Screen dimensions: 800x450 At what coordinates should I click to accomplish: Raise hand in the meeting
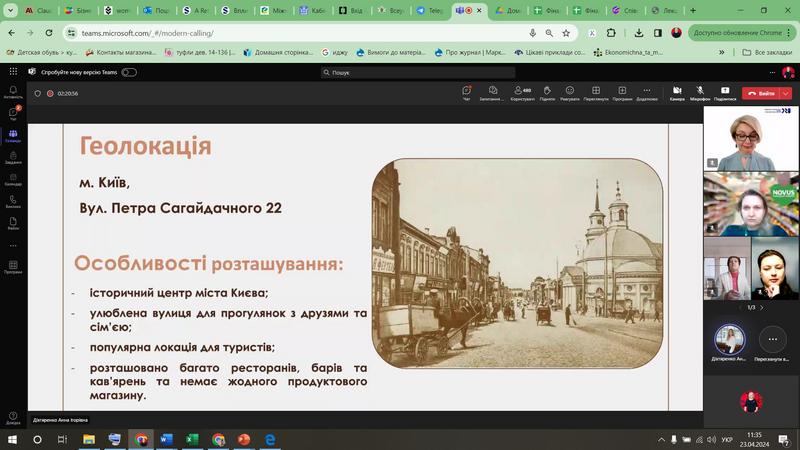547,93
